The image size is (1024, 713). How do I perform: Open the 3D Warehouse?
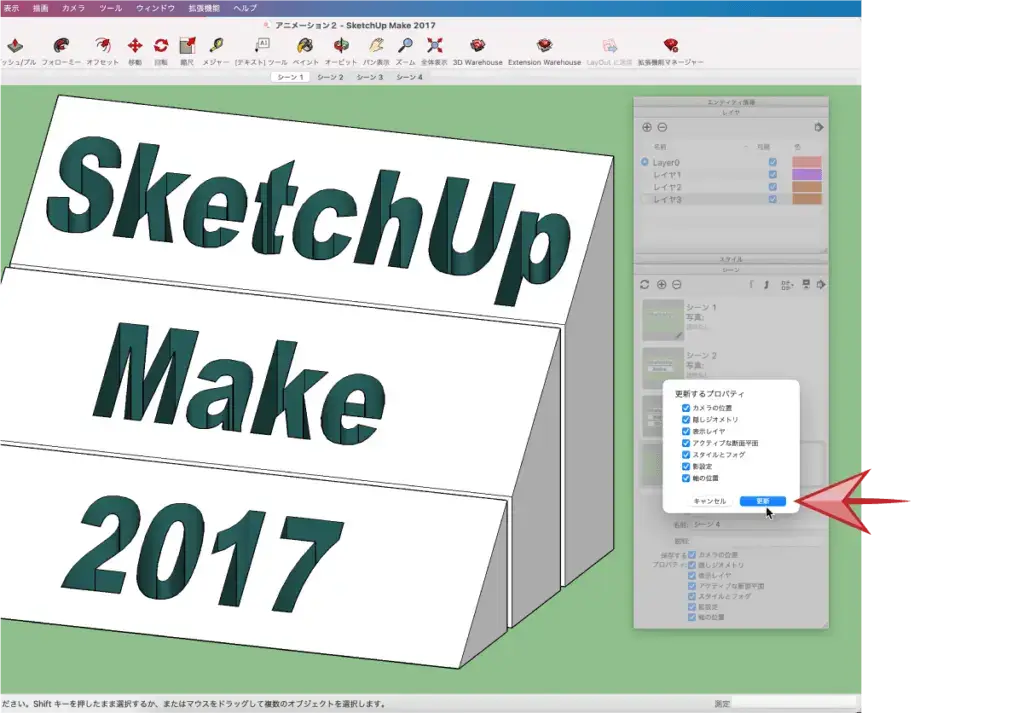[478, 46]
